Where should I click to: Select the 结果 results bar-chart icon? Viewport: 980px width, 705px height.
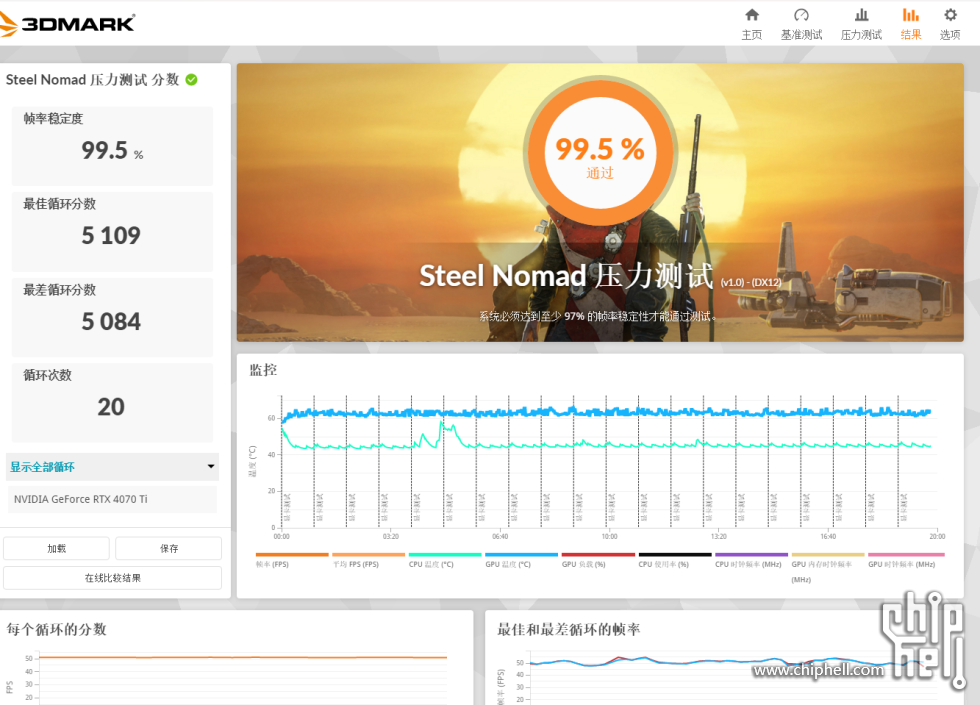(911, 15)
